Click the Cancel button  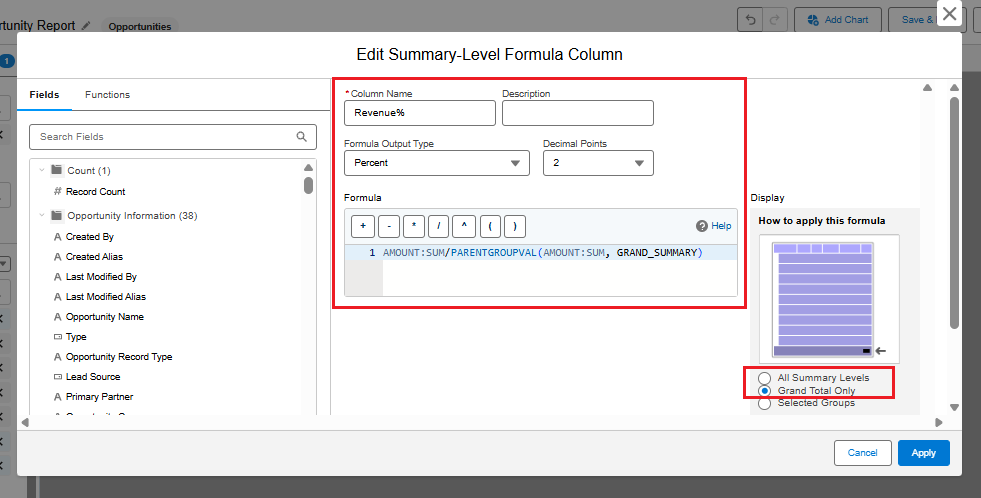point(862,453)
